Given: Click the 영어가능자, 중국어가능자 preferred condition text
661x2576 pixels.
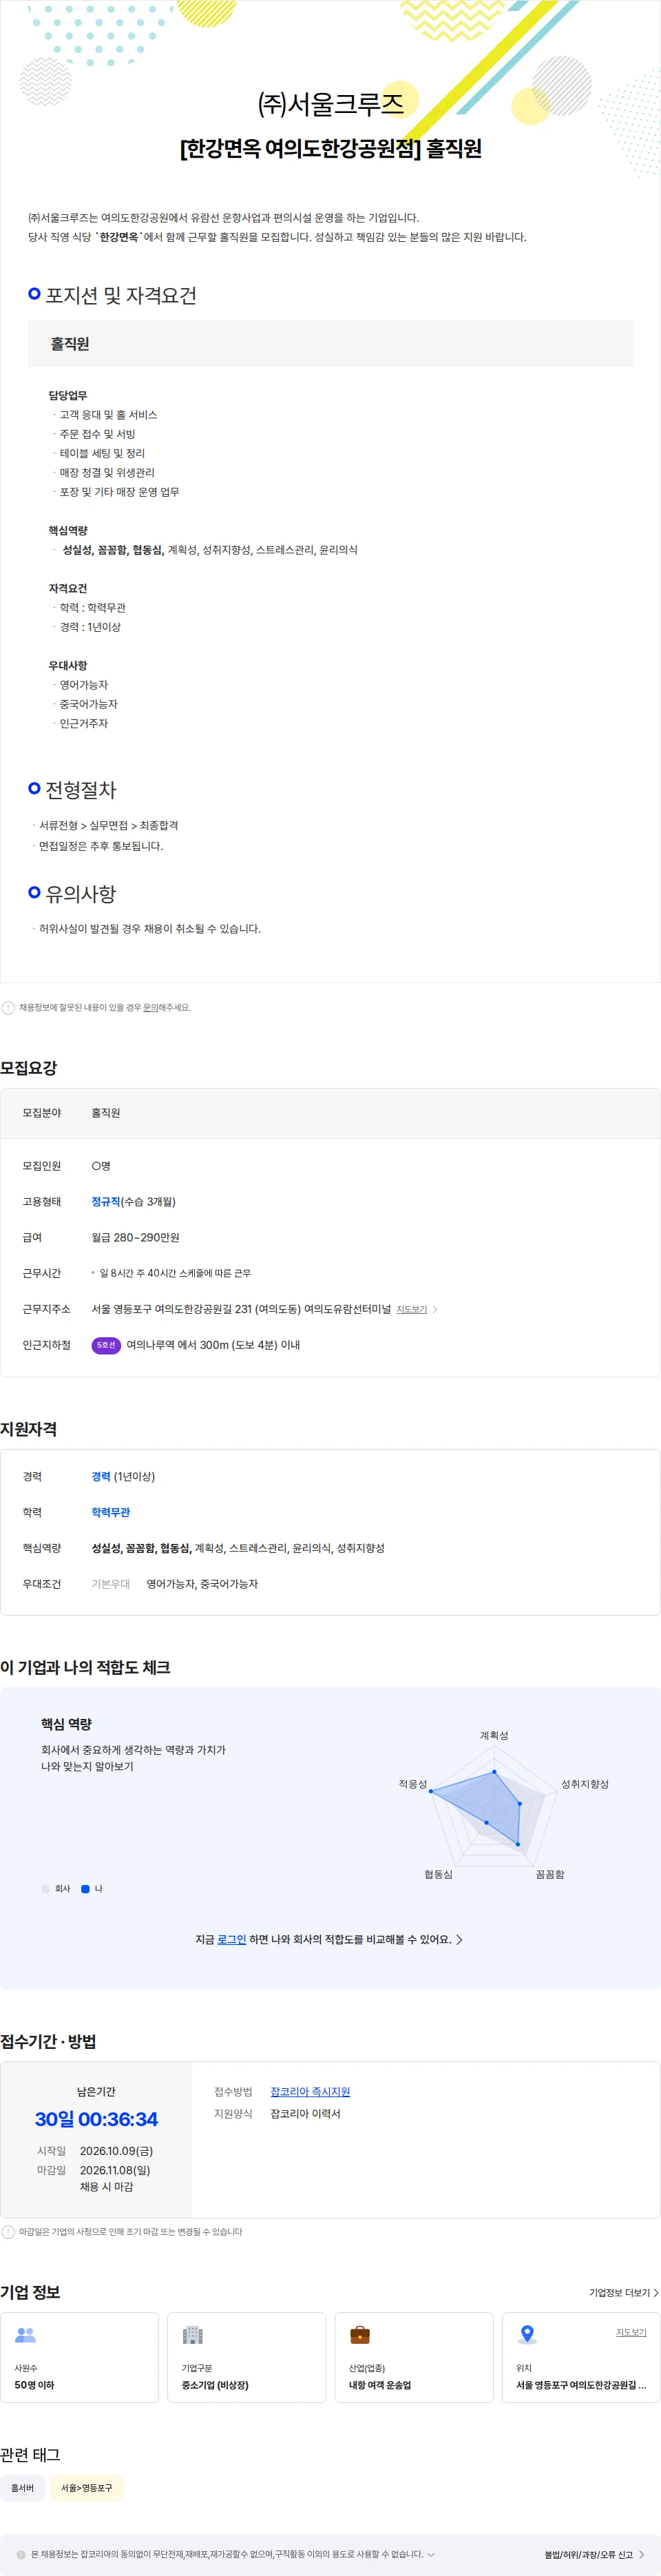Looking at the screenshot, I should point(202,1583).
